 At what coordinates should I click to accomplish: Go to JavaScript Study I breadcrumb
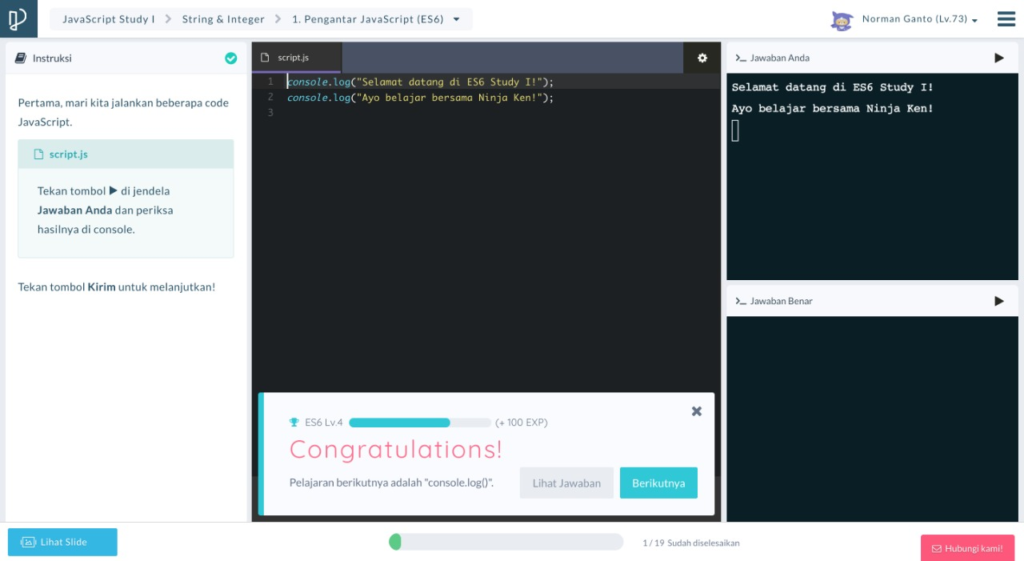(108, 19)
